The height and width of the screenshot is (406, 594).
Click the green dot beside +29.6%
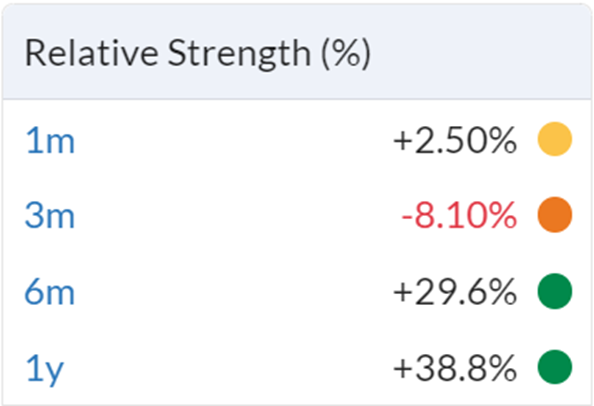point(555,291)
